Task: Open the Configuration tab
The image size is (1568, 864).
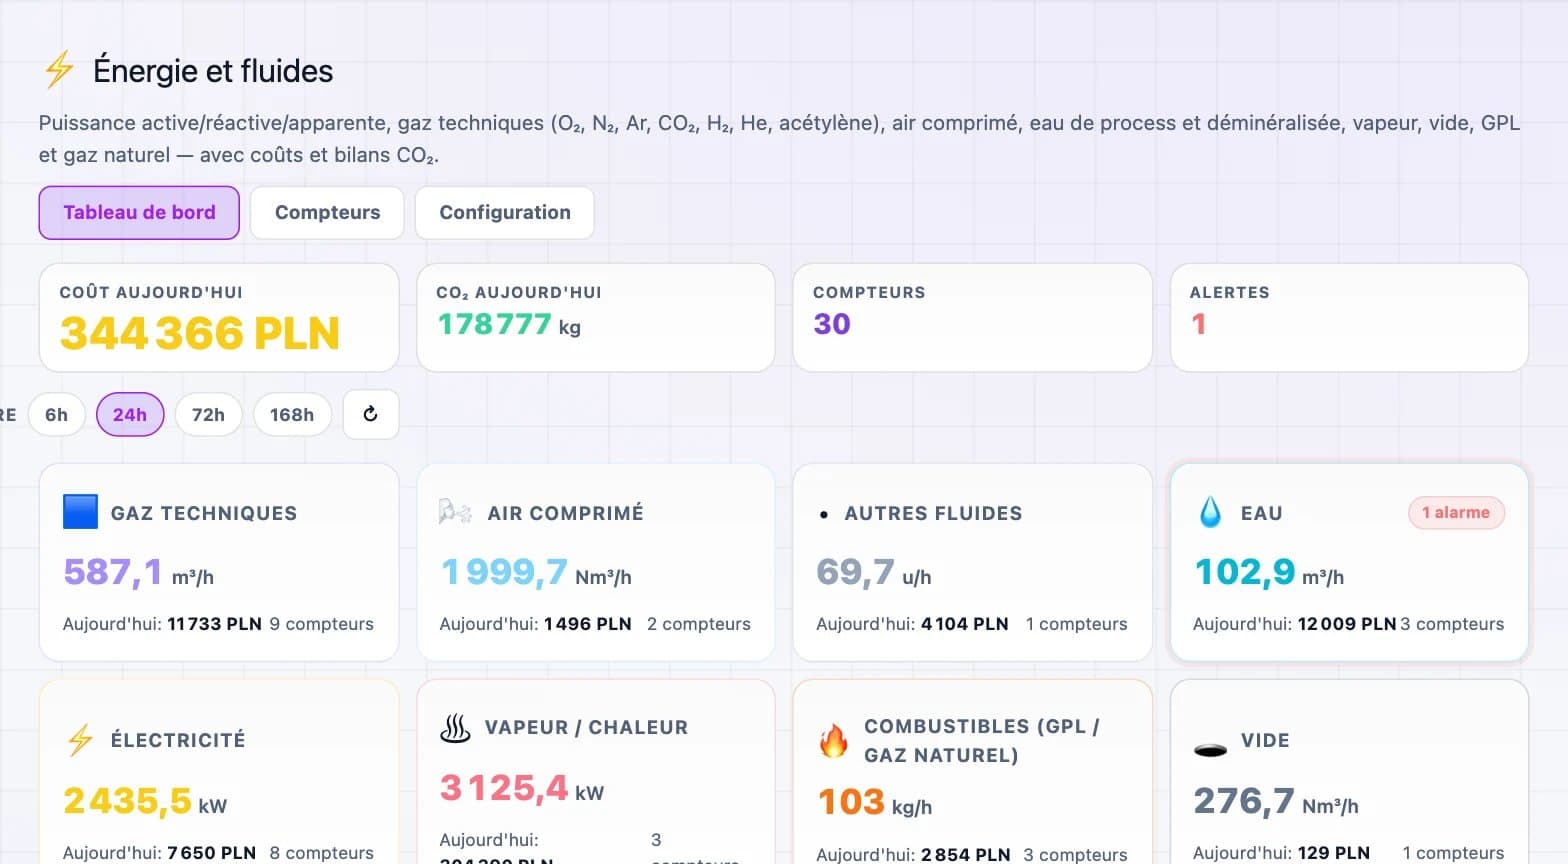Action: [505, 212]
